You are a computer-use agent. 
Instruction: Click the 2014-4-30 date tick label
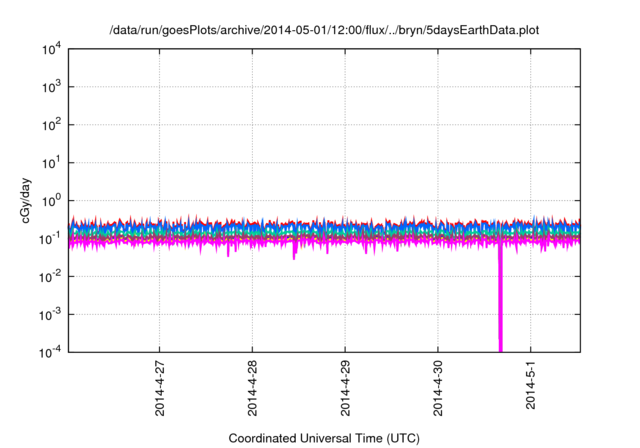438,388
